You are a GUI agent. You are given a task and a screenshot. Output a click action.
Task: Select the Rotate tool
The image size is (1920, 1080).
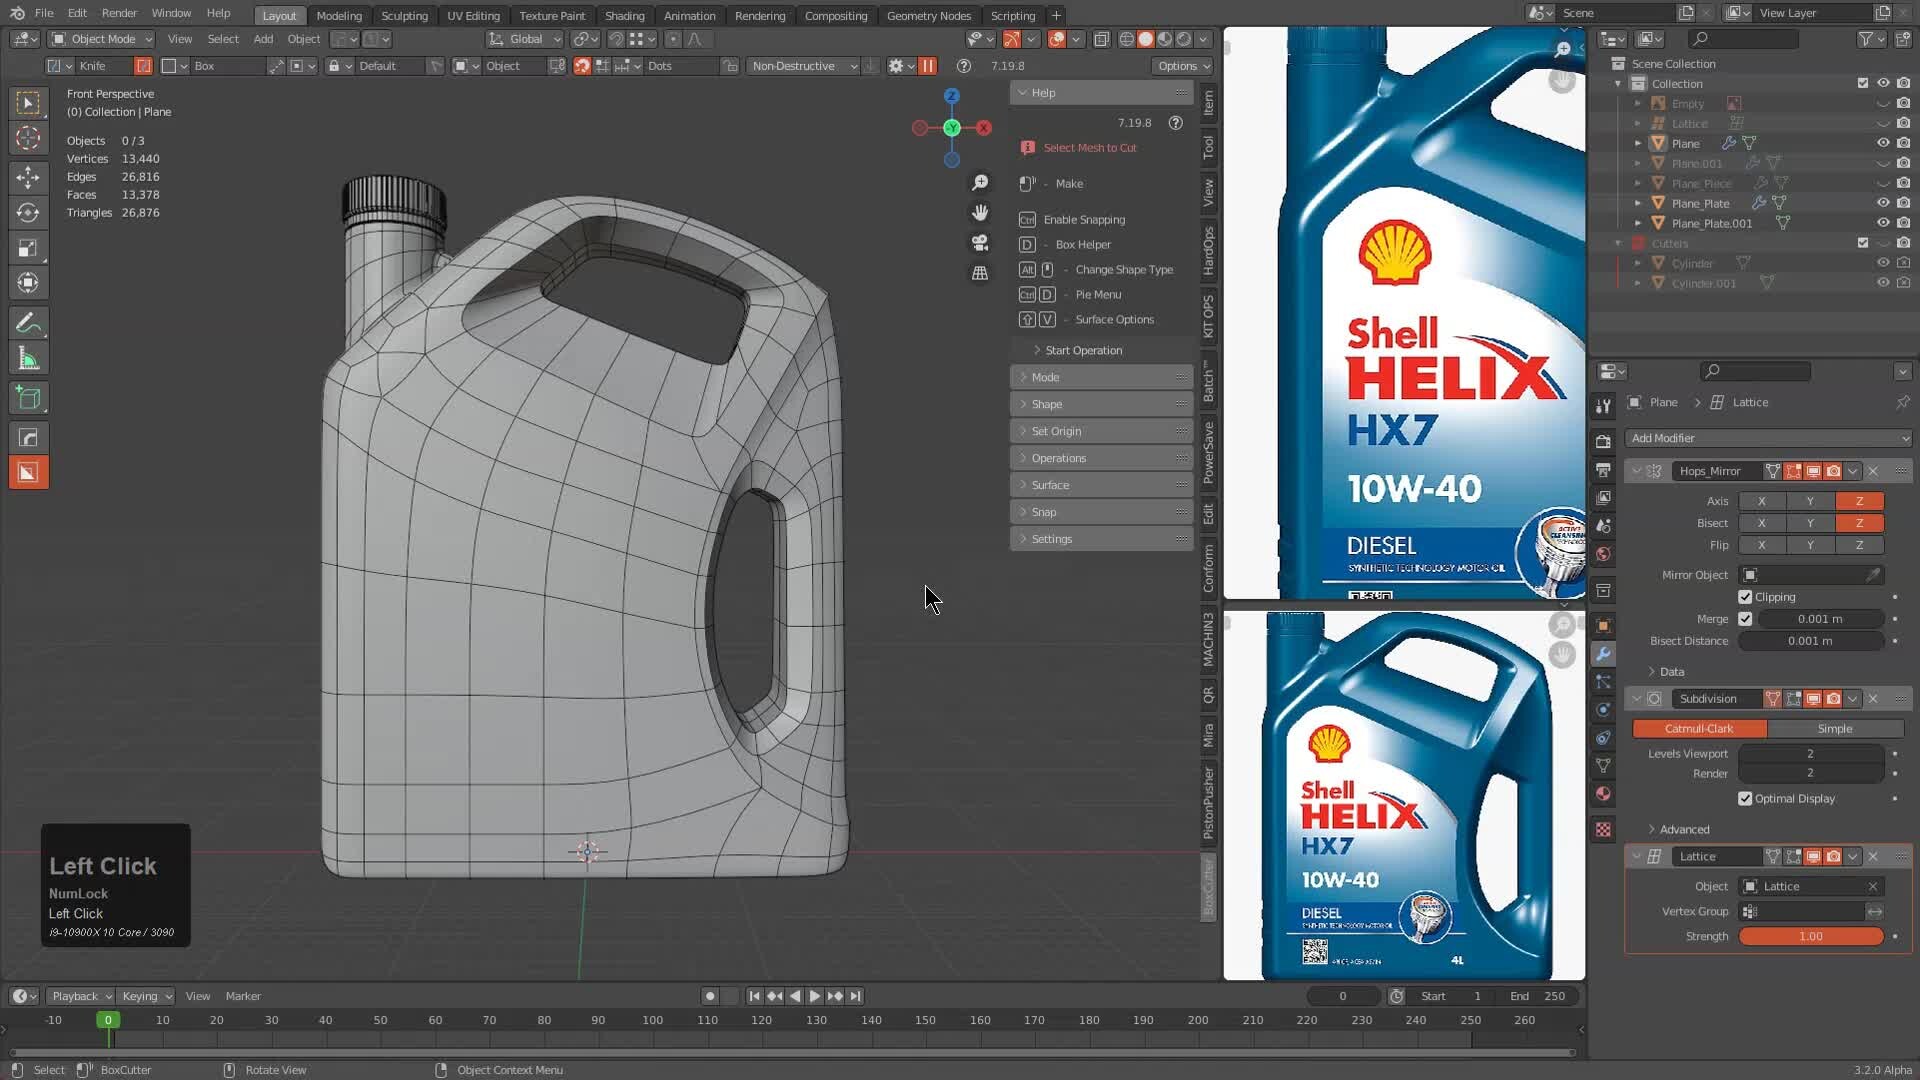tap(28, 212)
